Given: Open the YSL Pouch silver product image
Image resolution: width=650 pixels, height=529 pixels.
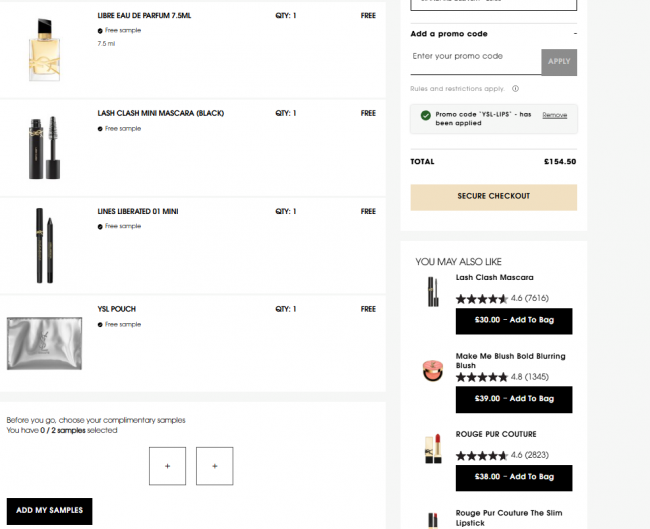Looking at the screenshot, I should pos(44,343).
